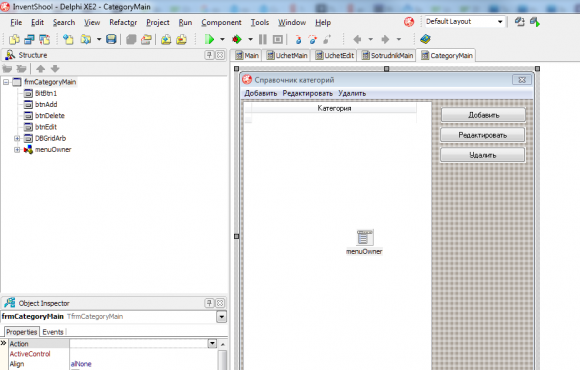Open the Refactor menu
Image resolution: width=580 pixels, height=370 pixels.
[123, 23]
